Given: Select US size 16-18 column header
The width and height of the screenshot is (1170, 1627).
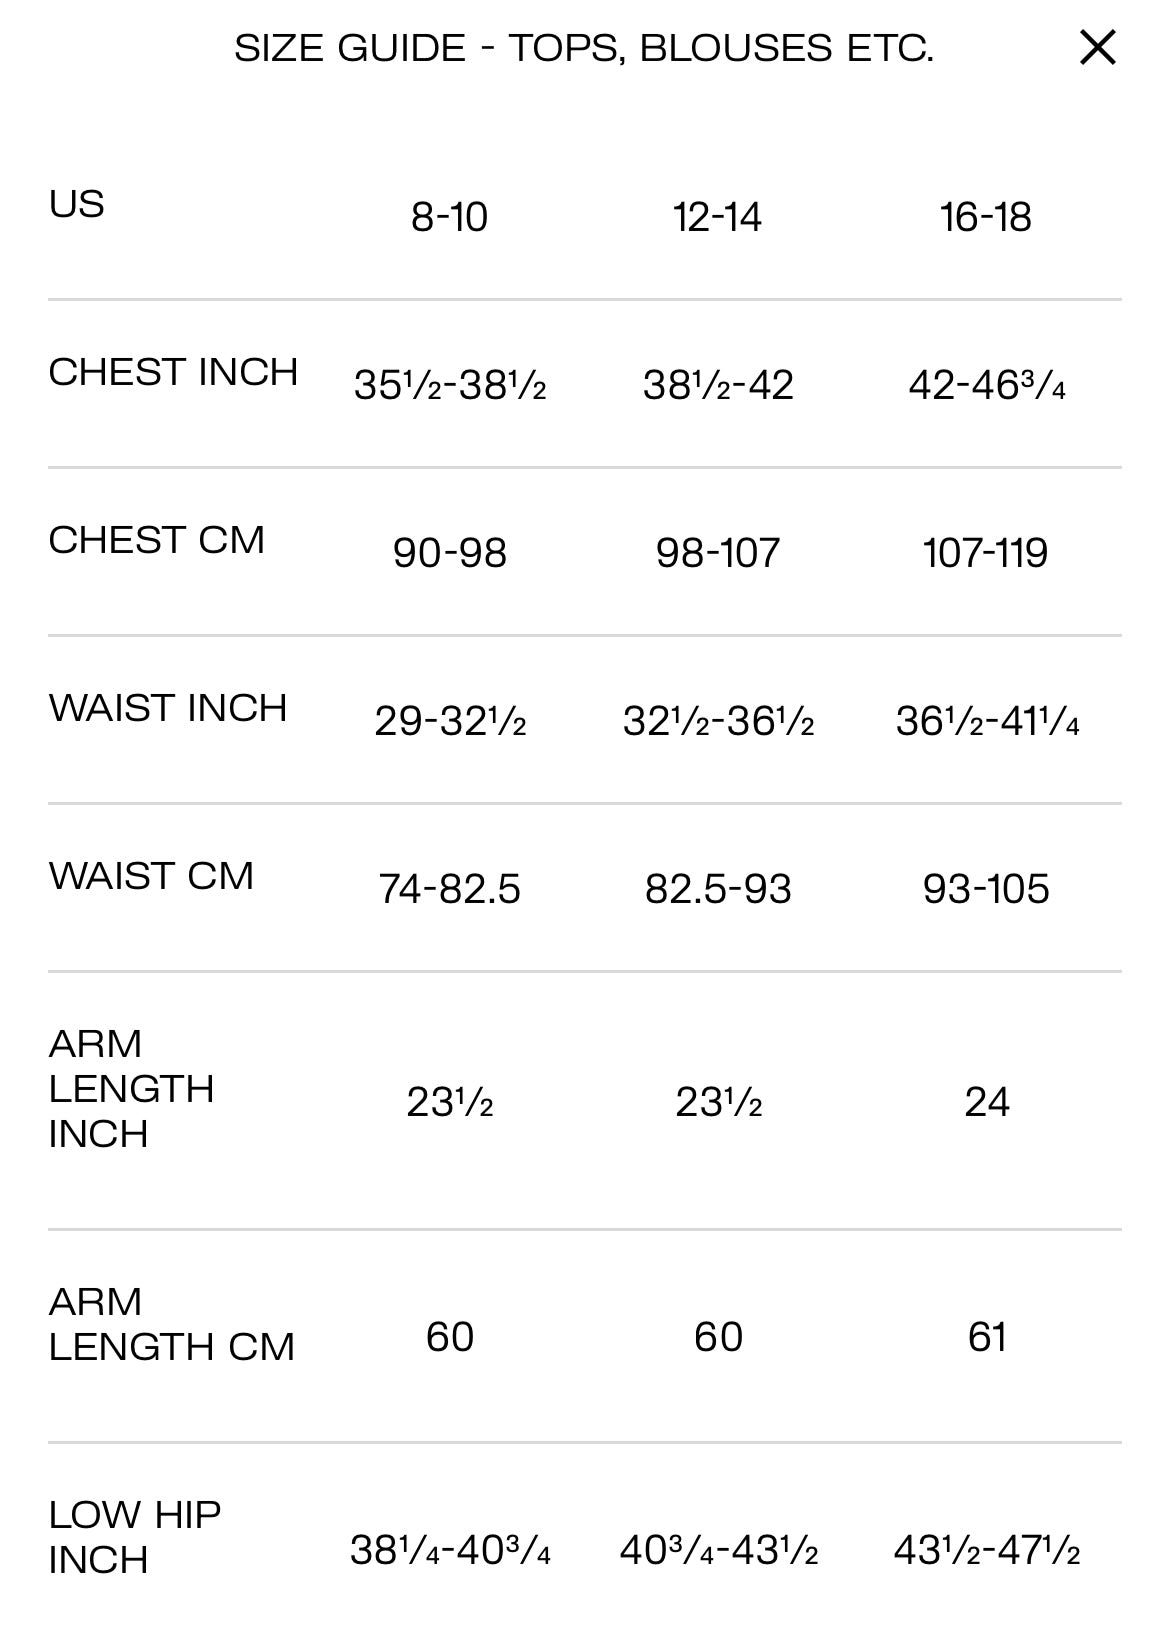Looking at the screenshot, I should click(x=985, y=217).
